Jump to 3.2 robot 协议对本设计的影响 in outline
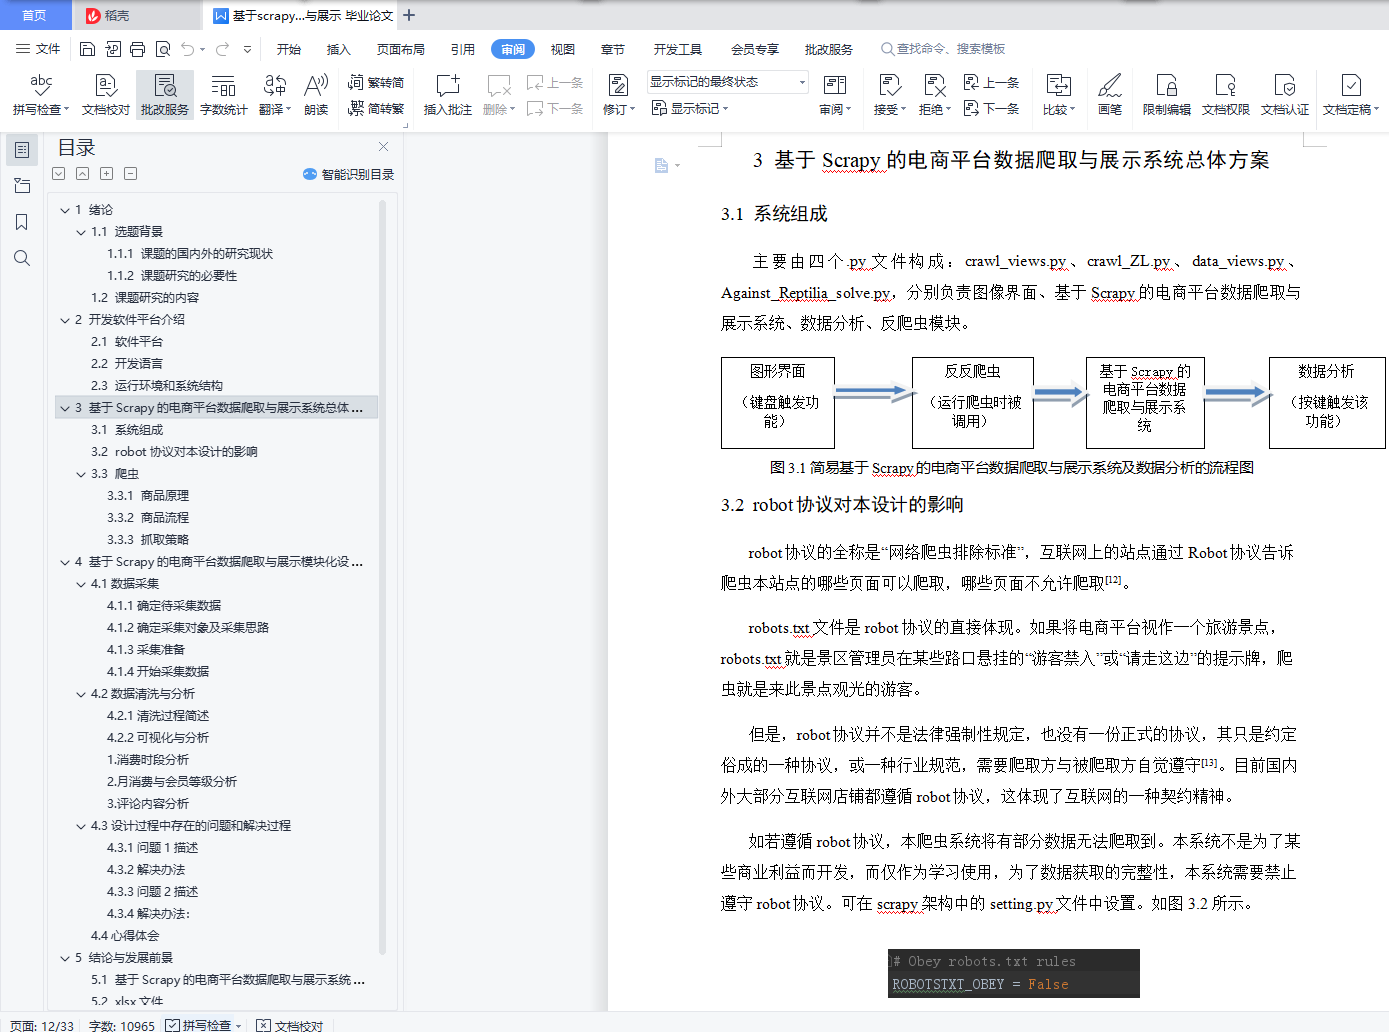The width and height of the screenshot is (1389, 1032). [x=186, y=452]
